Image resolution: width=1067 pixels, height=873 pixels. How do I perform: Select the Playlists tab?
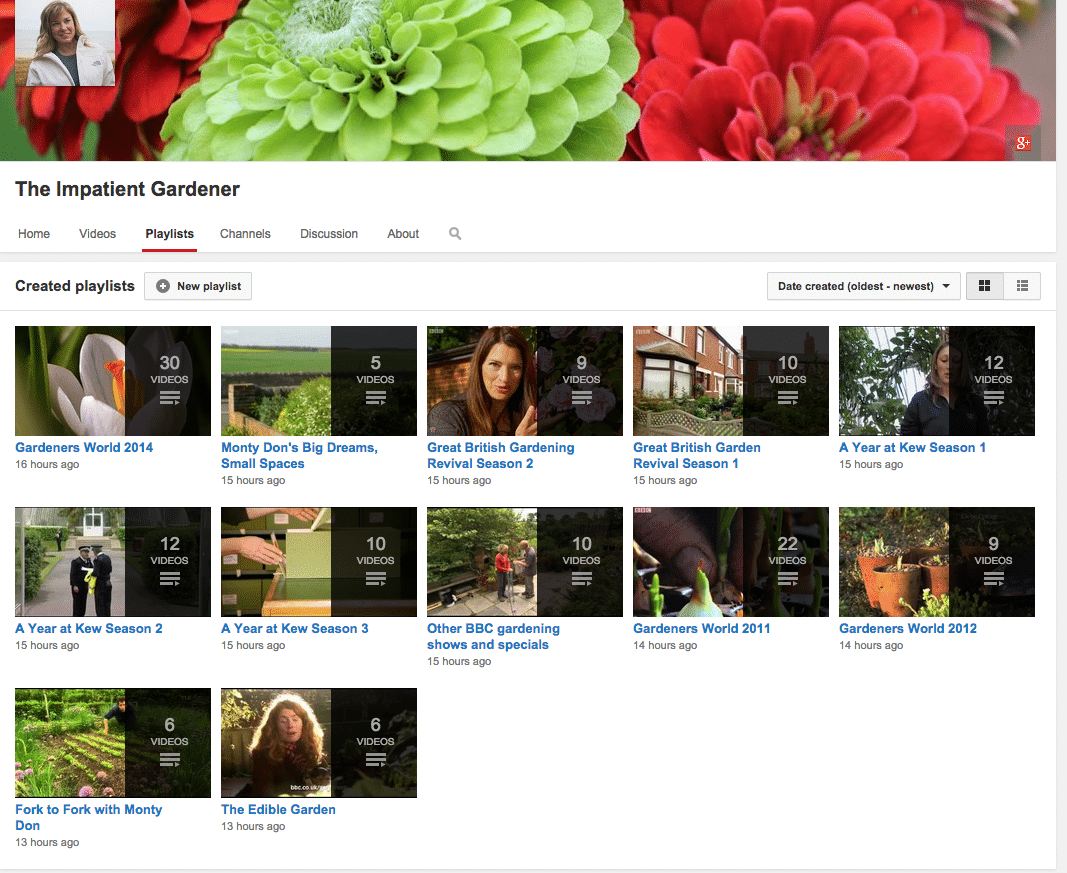[x=169, y=233]
